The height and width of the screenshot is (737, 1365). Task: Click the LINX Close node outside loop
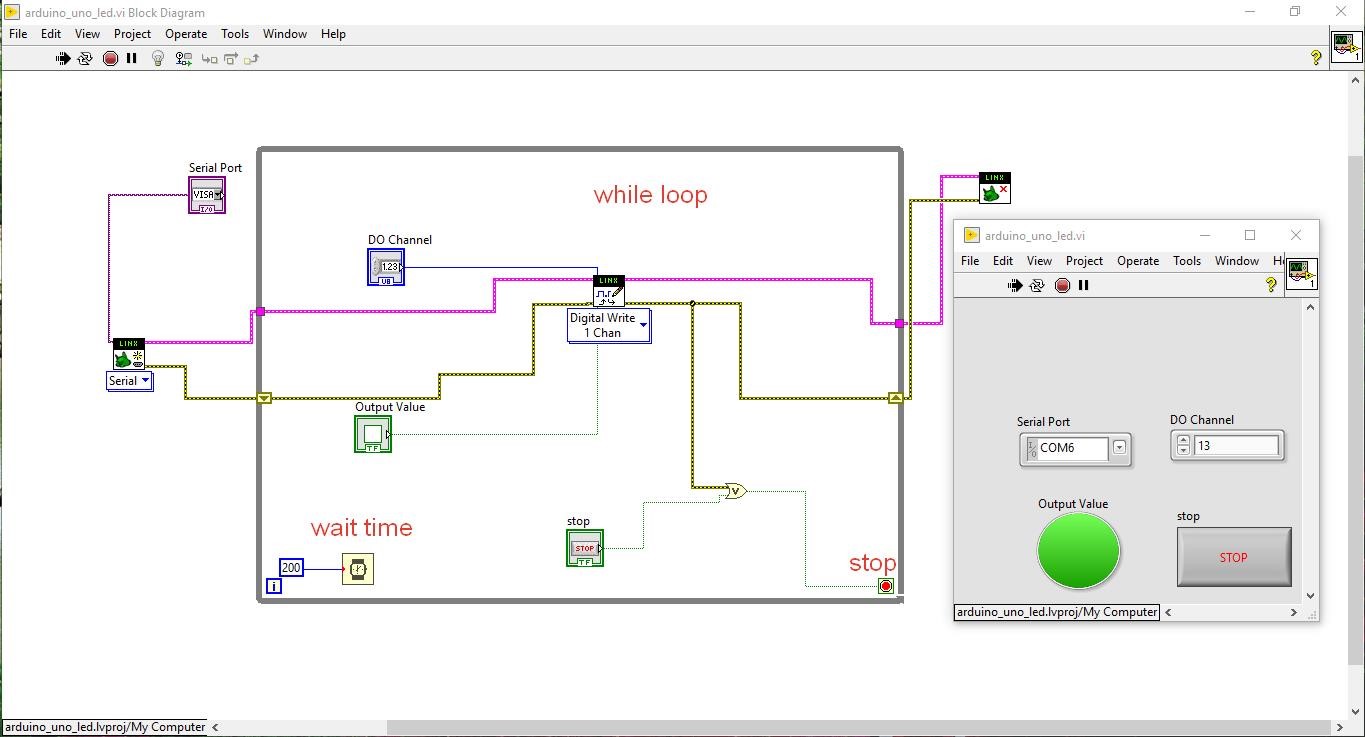tap(994, 188)
